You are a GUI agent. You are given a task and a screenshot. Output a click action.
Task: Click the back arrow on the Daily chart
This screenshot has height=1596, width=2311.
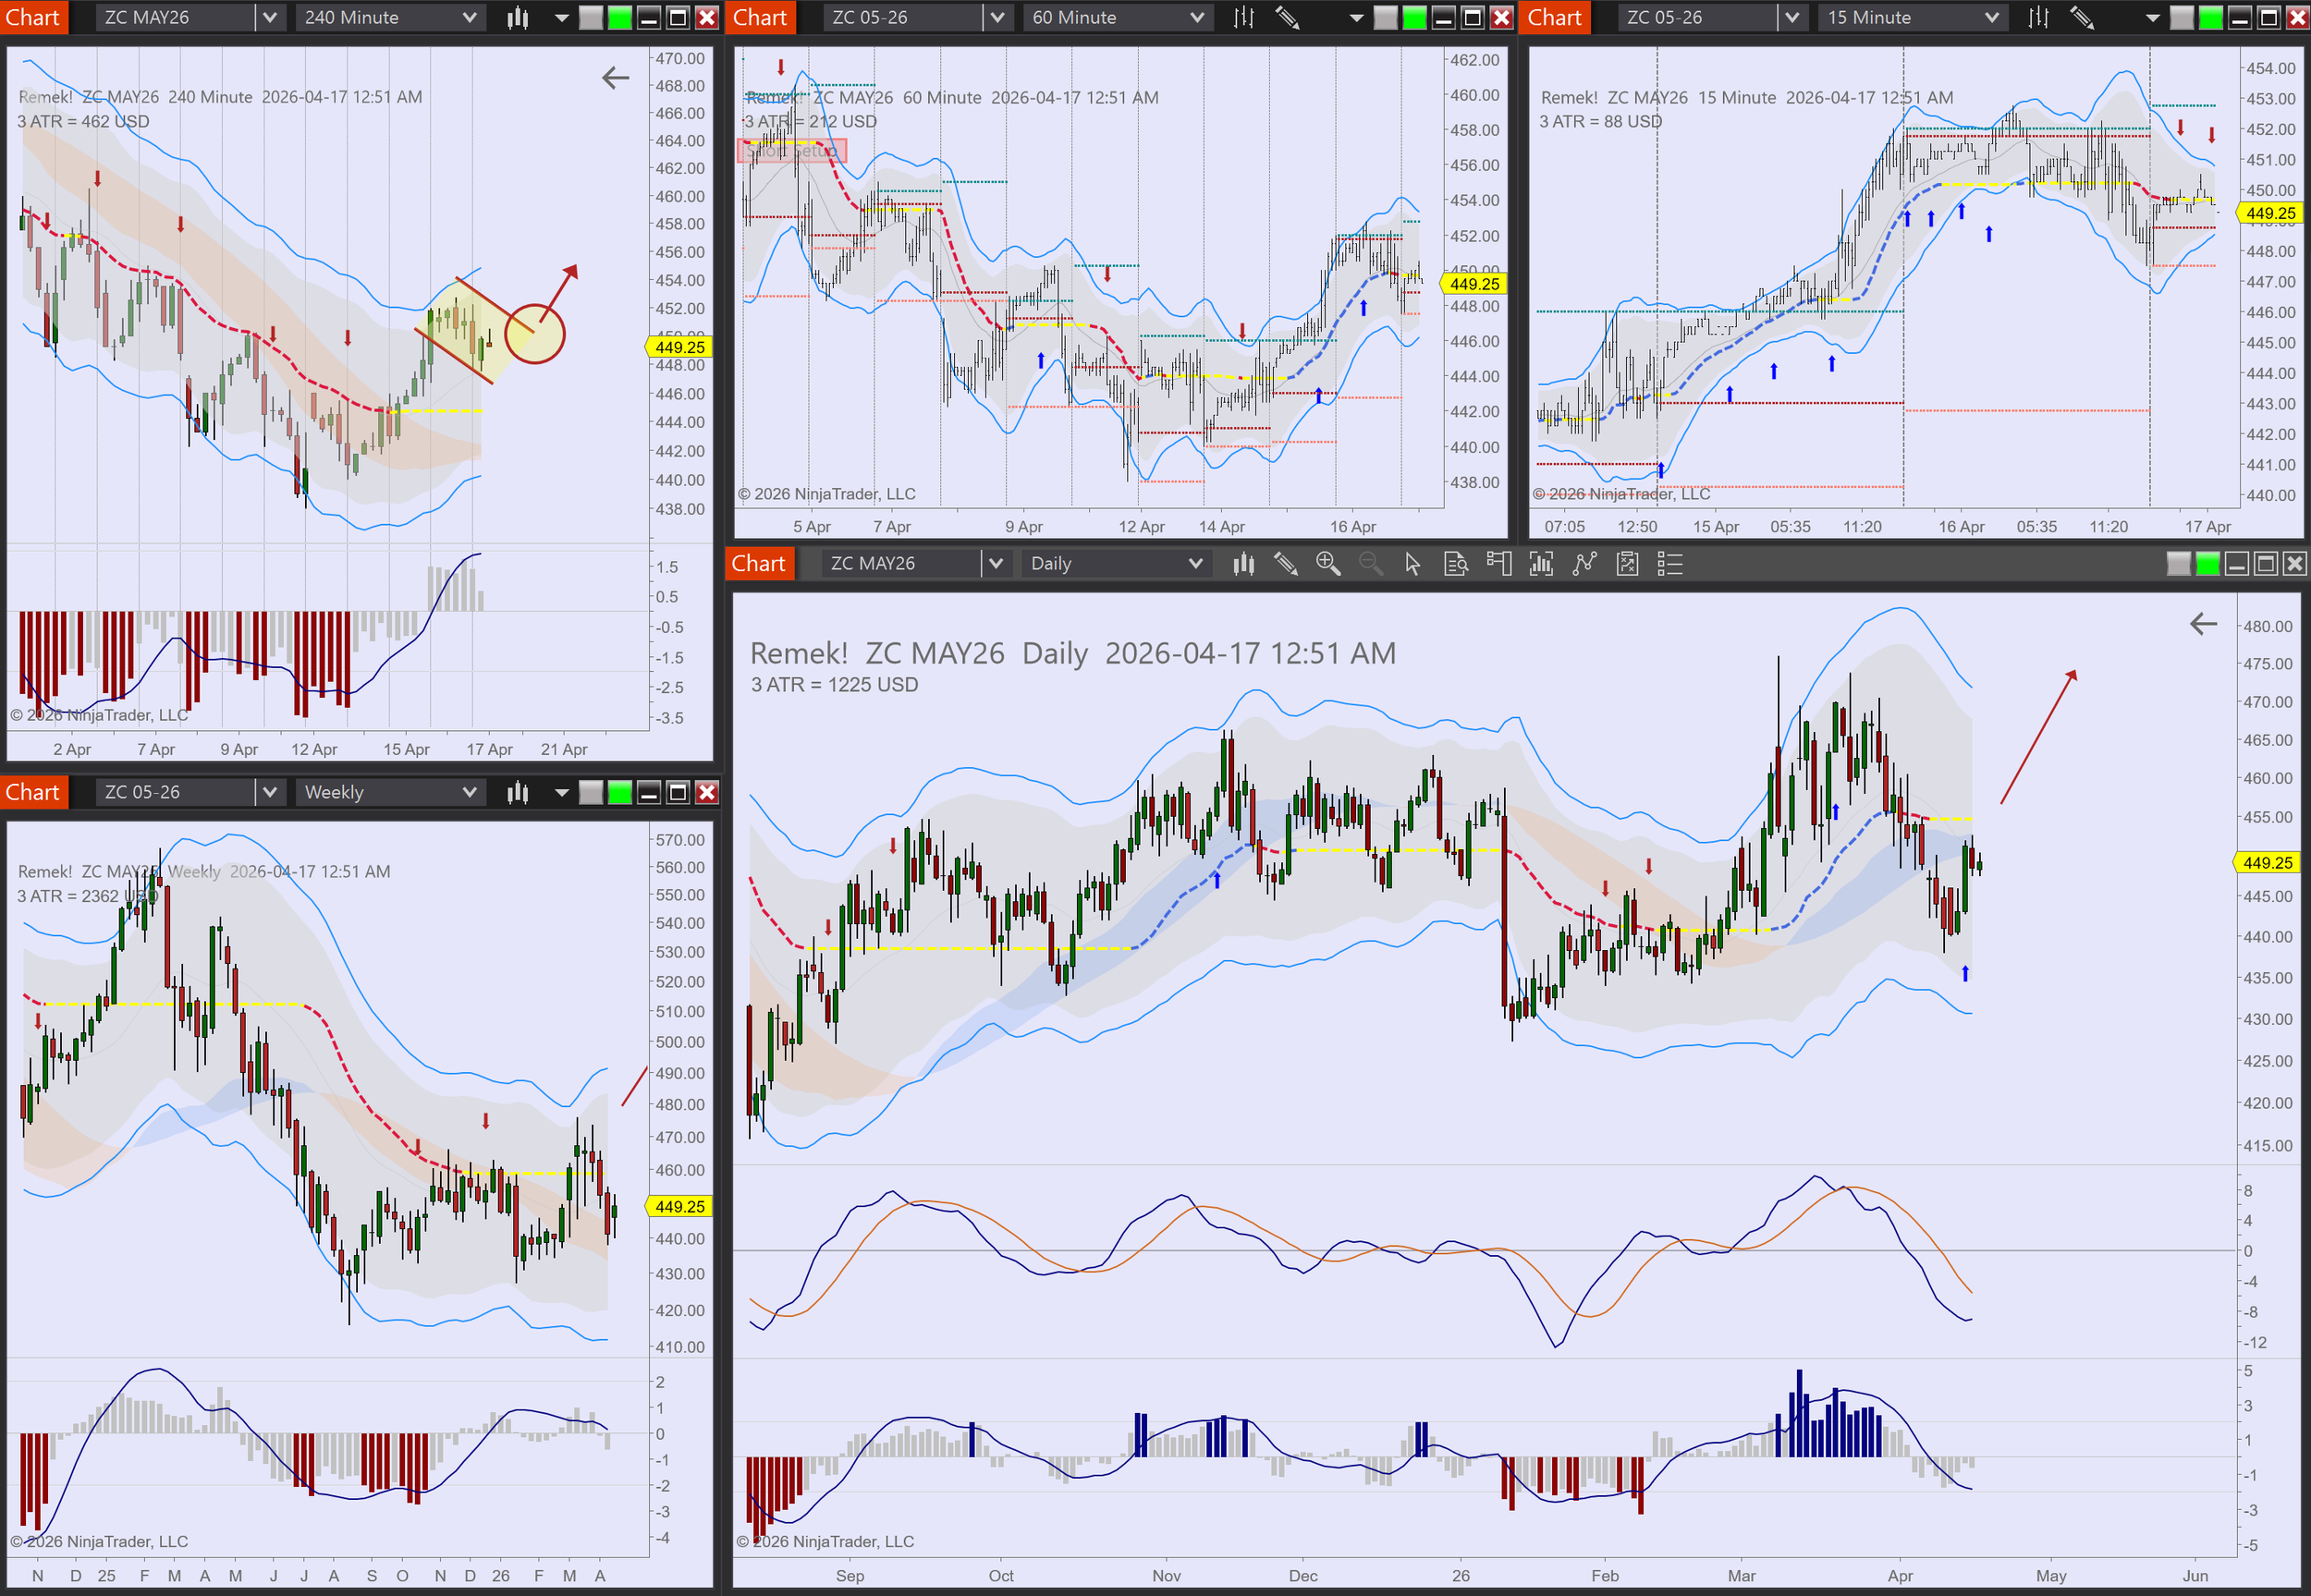[x=2203, y=625]
